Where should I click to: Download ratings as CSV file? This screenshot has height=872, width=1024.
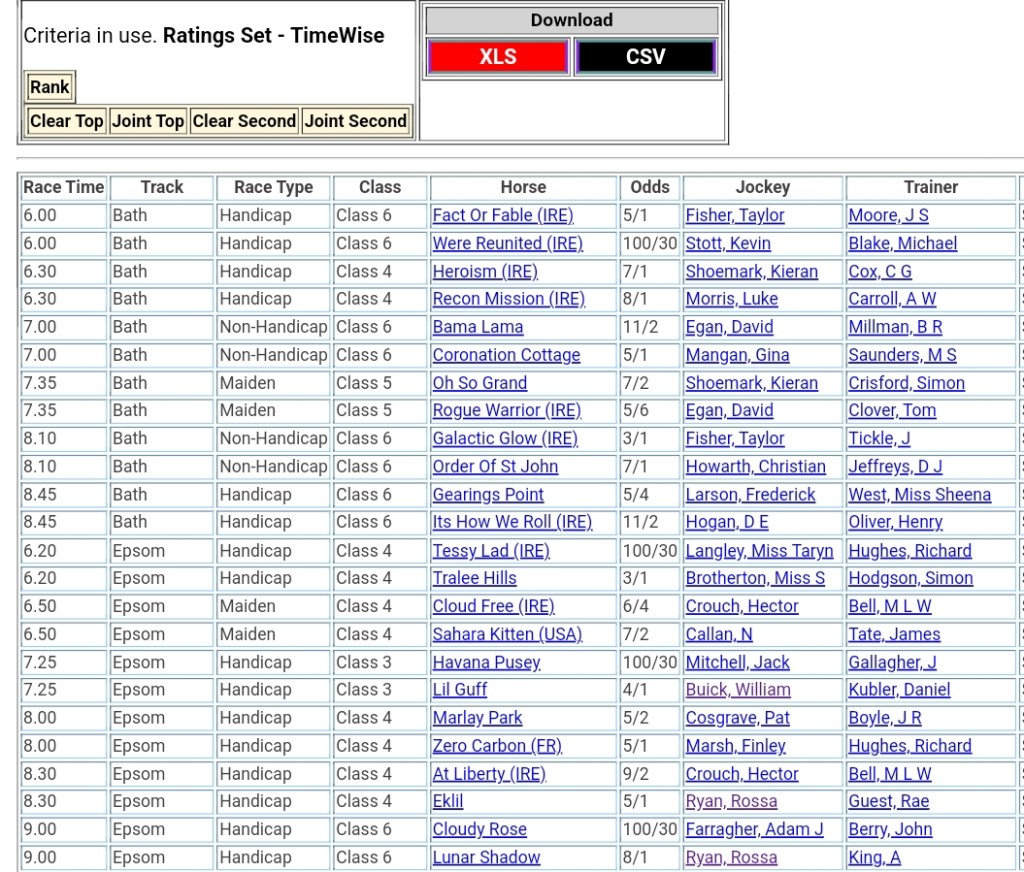tap(645, 57)
